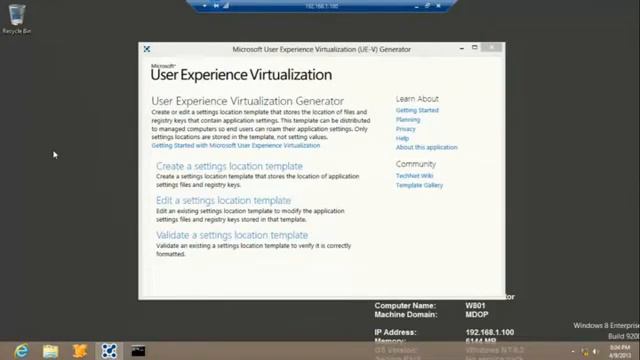The width and height of the screenshot is (640, 360).
Task: Click the IP Address value 192.168.1.100
Action: 489,332
